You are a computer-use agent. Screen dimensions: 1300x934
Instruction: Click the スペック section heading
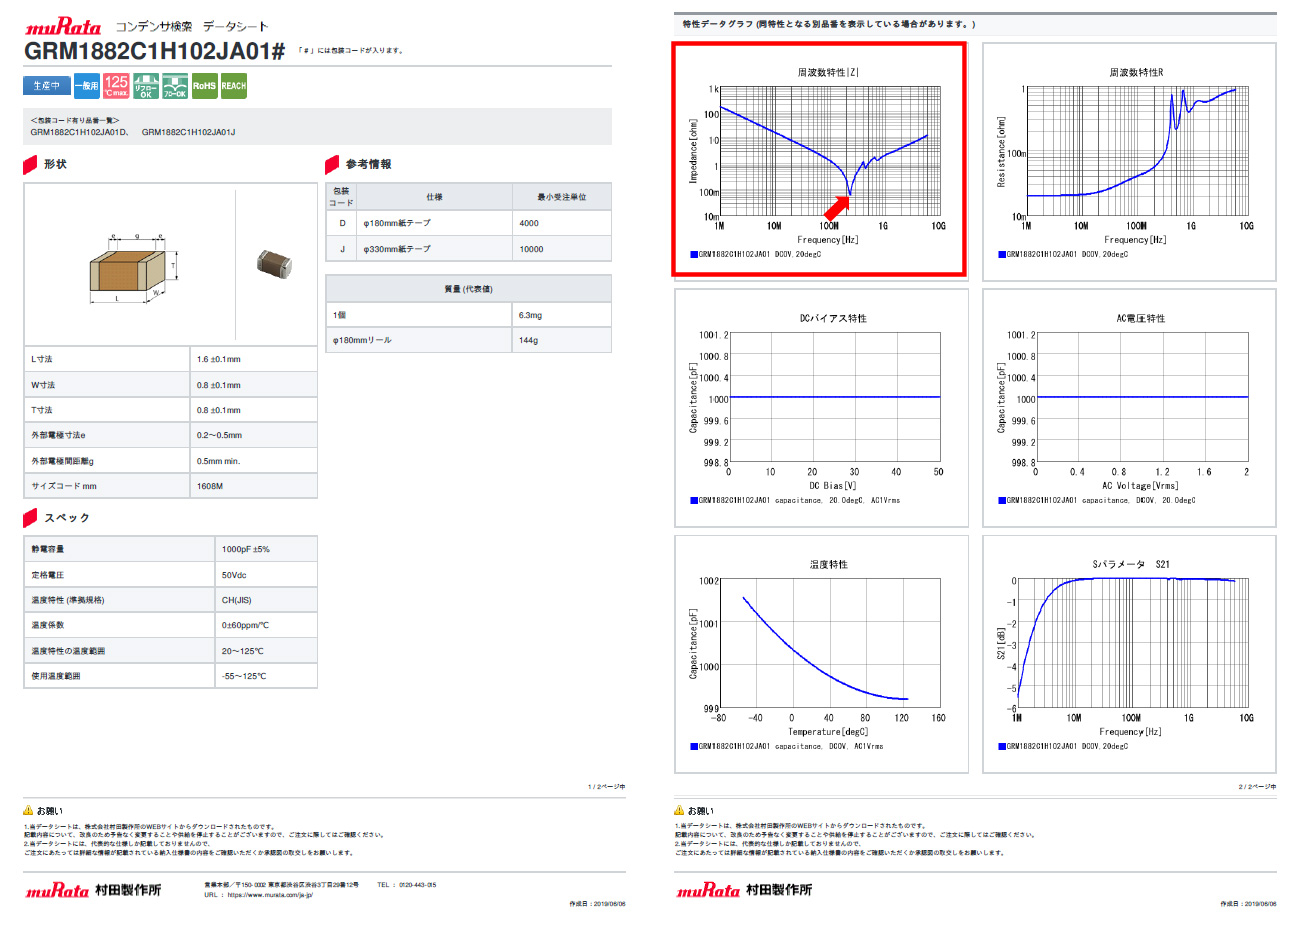[x=66, y=518]
